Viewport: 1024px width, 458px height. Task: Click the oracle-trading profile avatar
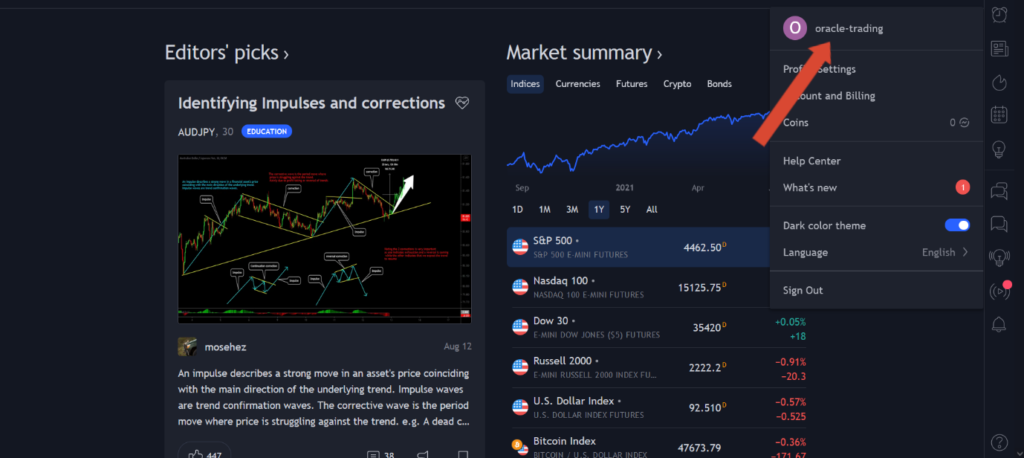click(x=795, y=28)
